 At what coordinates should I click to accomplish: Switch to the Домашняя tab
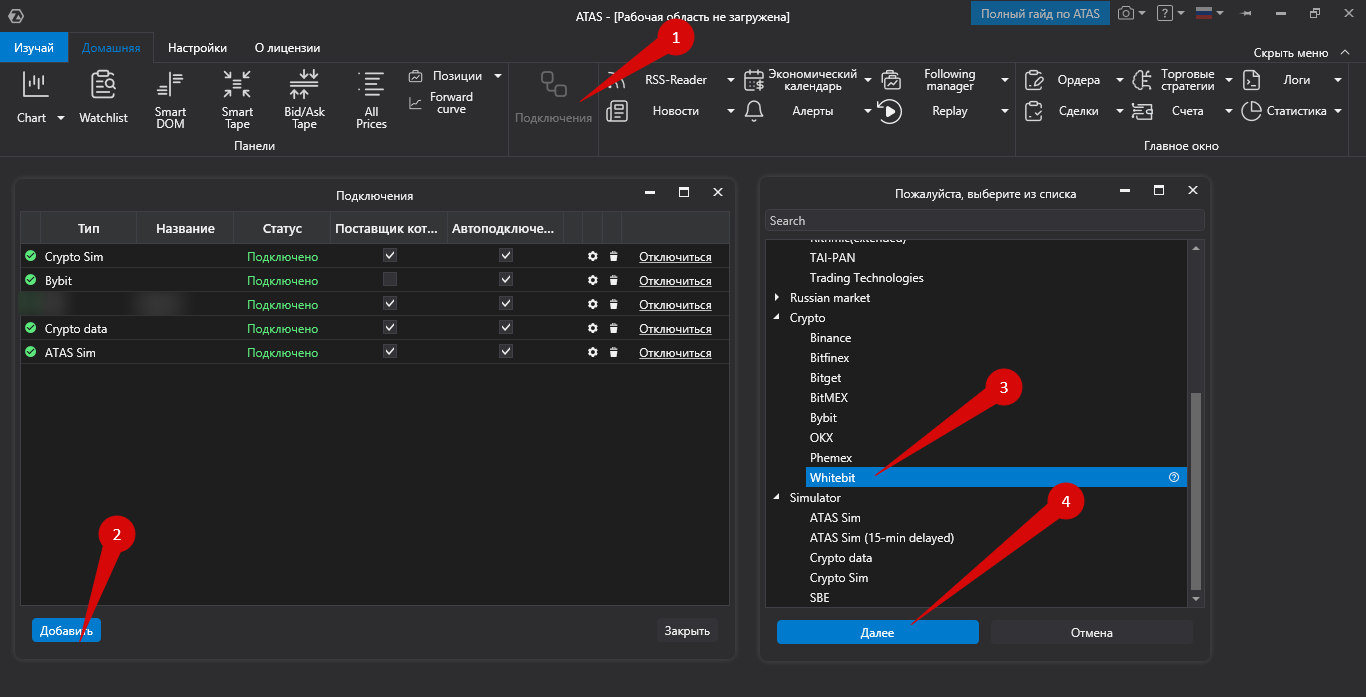pyautogui.click(x=111, y=48)
